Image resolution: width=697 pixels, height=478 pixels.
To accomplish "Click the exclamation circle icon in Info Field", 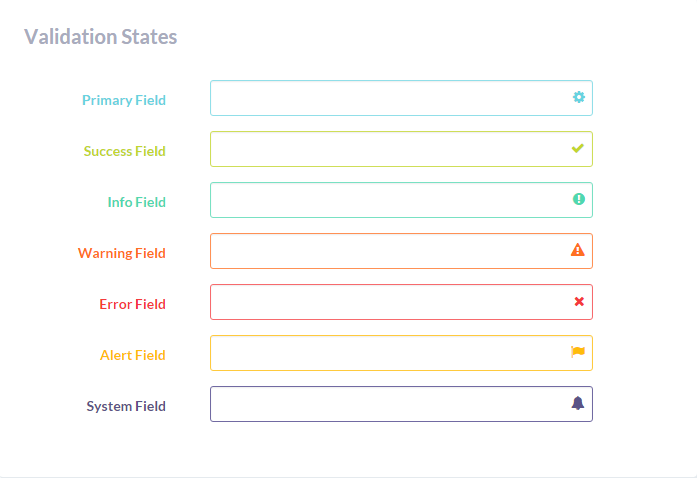I will coord(578,199).
